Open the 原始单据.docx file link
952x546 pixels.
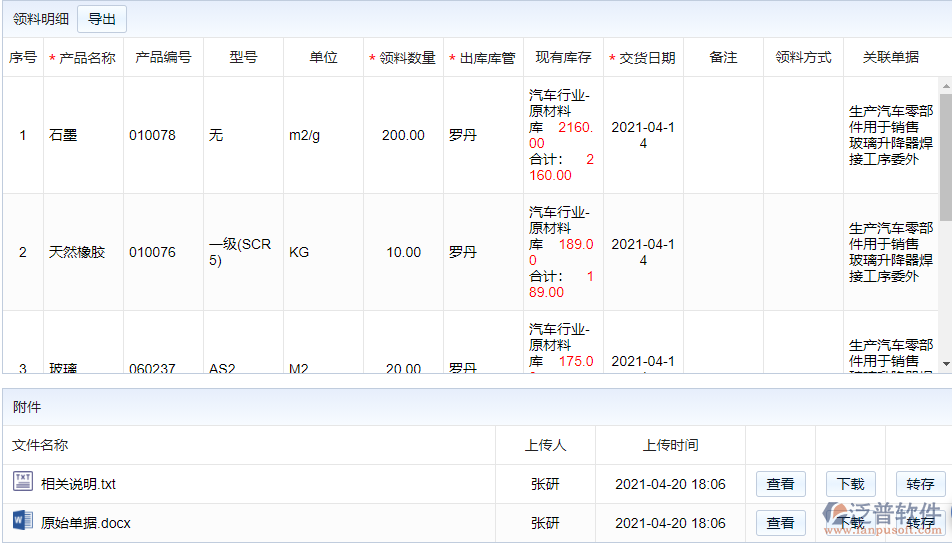pos(85,522)
